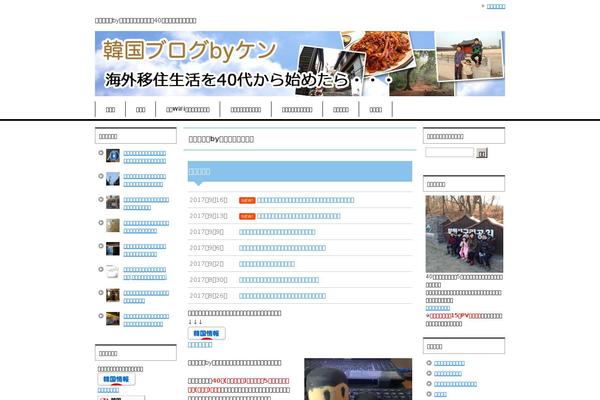Click the page heading containing "by" above the blue bar

(221, 139)
